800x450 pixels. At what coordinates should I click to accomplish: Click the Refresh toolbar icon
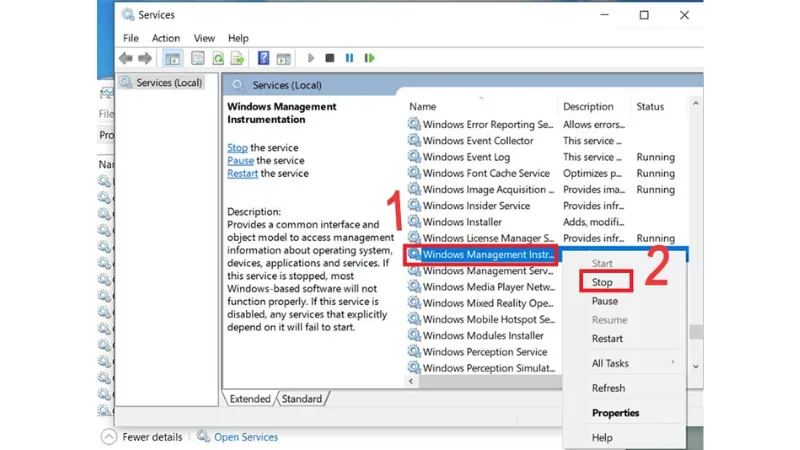(x=218, y=59)
